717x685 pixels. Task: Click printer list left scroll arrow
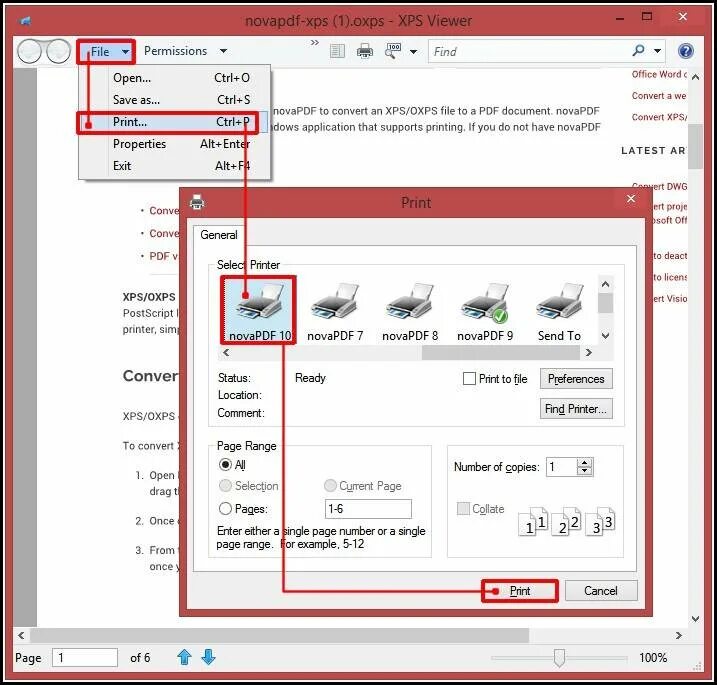(226, 353)
